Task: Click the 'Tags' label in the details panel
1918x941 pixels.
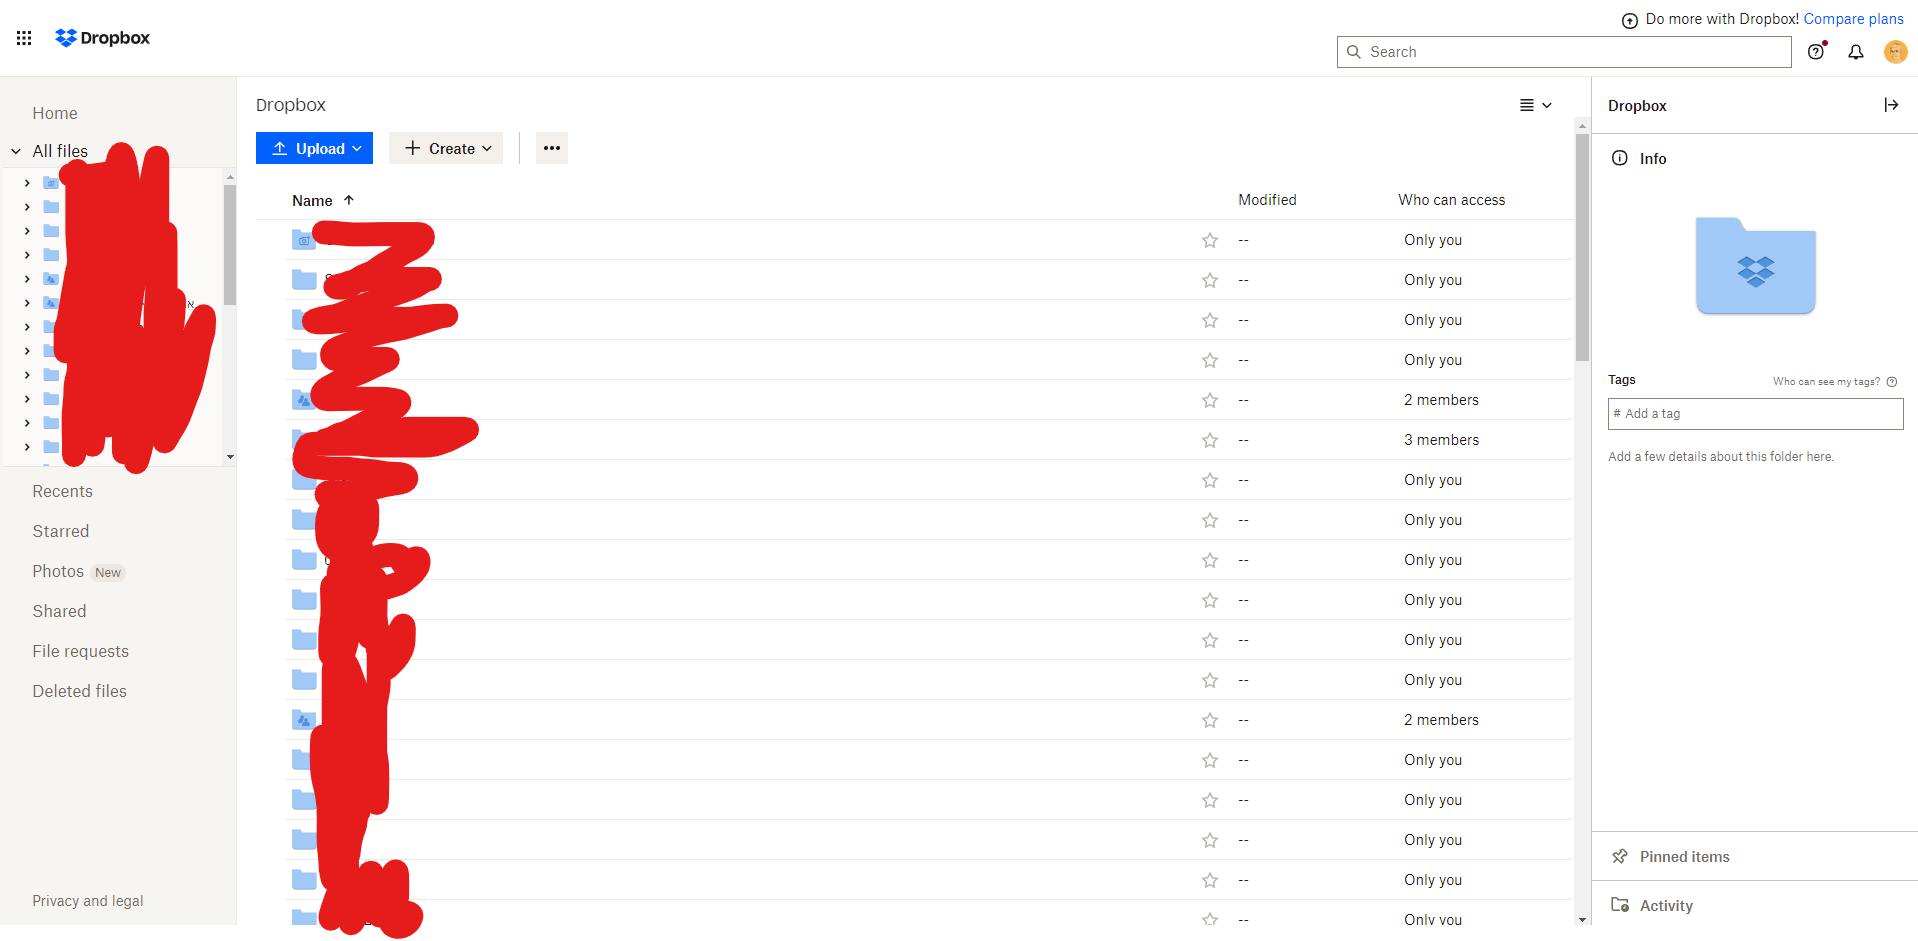Action: [1622, 380]
